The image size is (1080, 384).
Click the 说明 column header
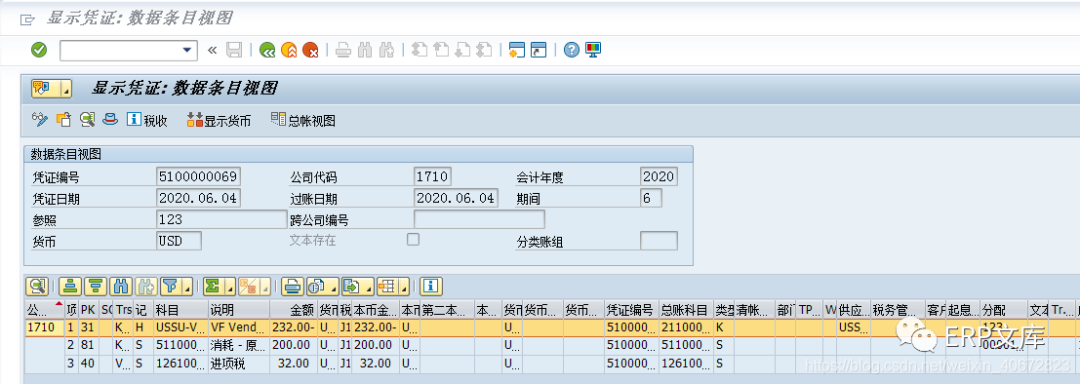pyautogui.click(x=238, y=310)
